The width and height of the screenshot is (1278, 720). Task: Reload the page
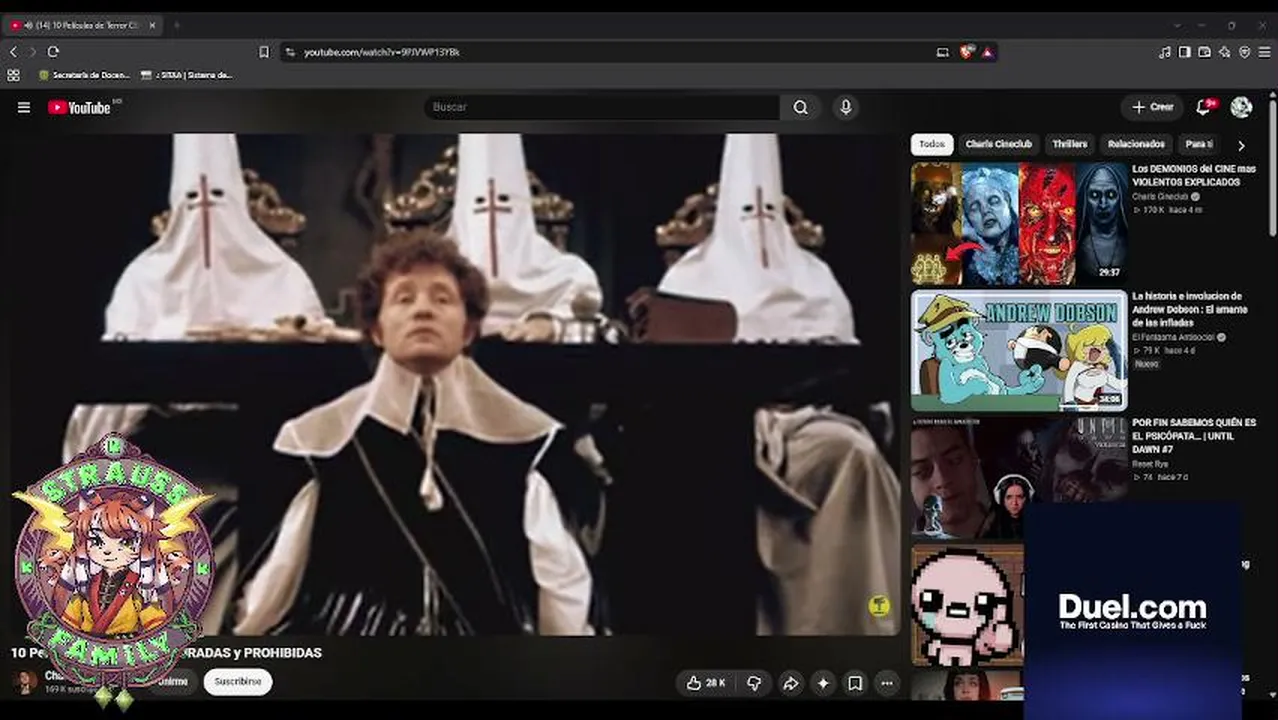pos(53,52)
